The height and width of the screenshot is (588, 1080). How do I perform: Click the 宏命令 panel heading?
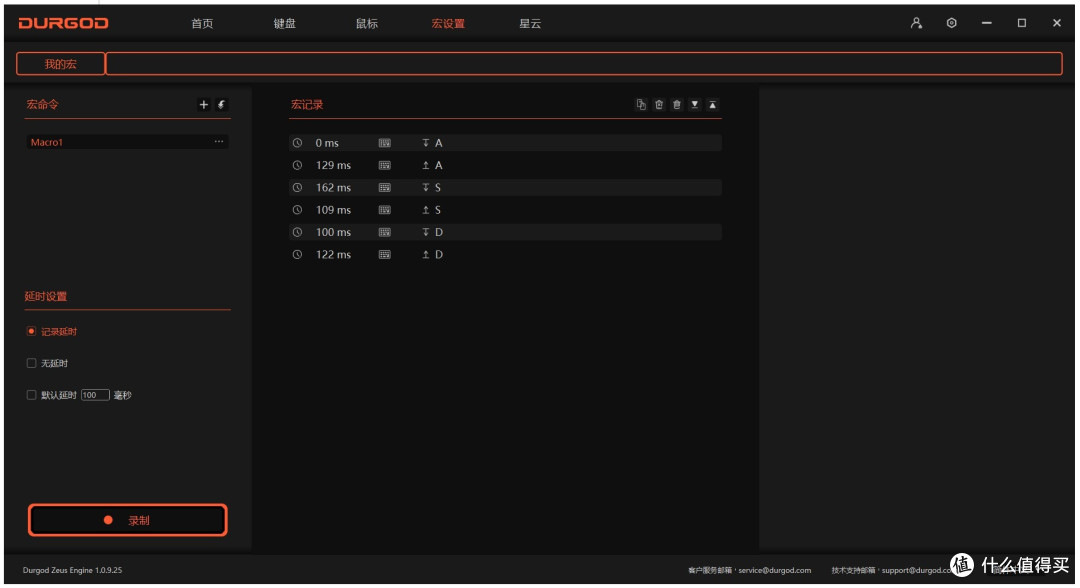point(42,104)
